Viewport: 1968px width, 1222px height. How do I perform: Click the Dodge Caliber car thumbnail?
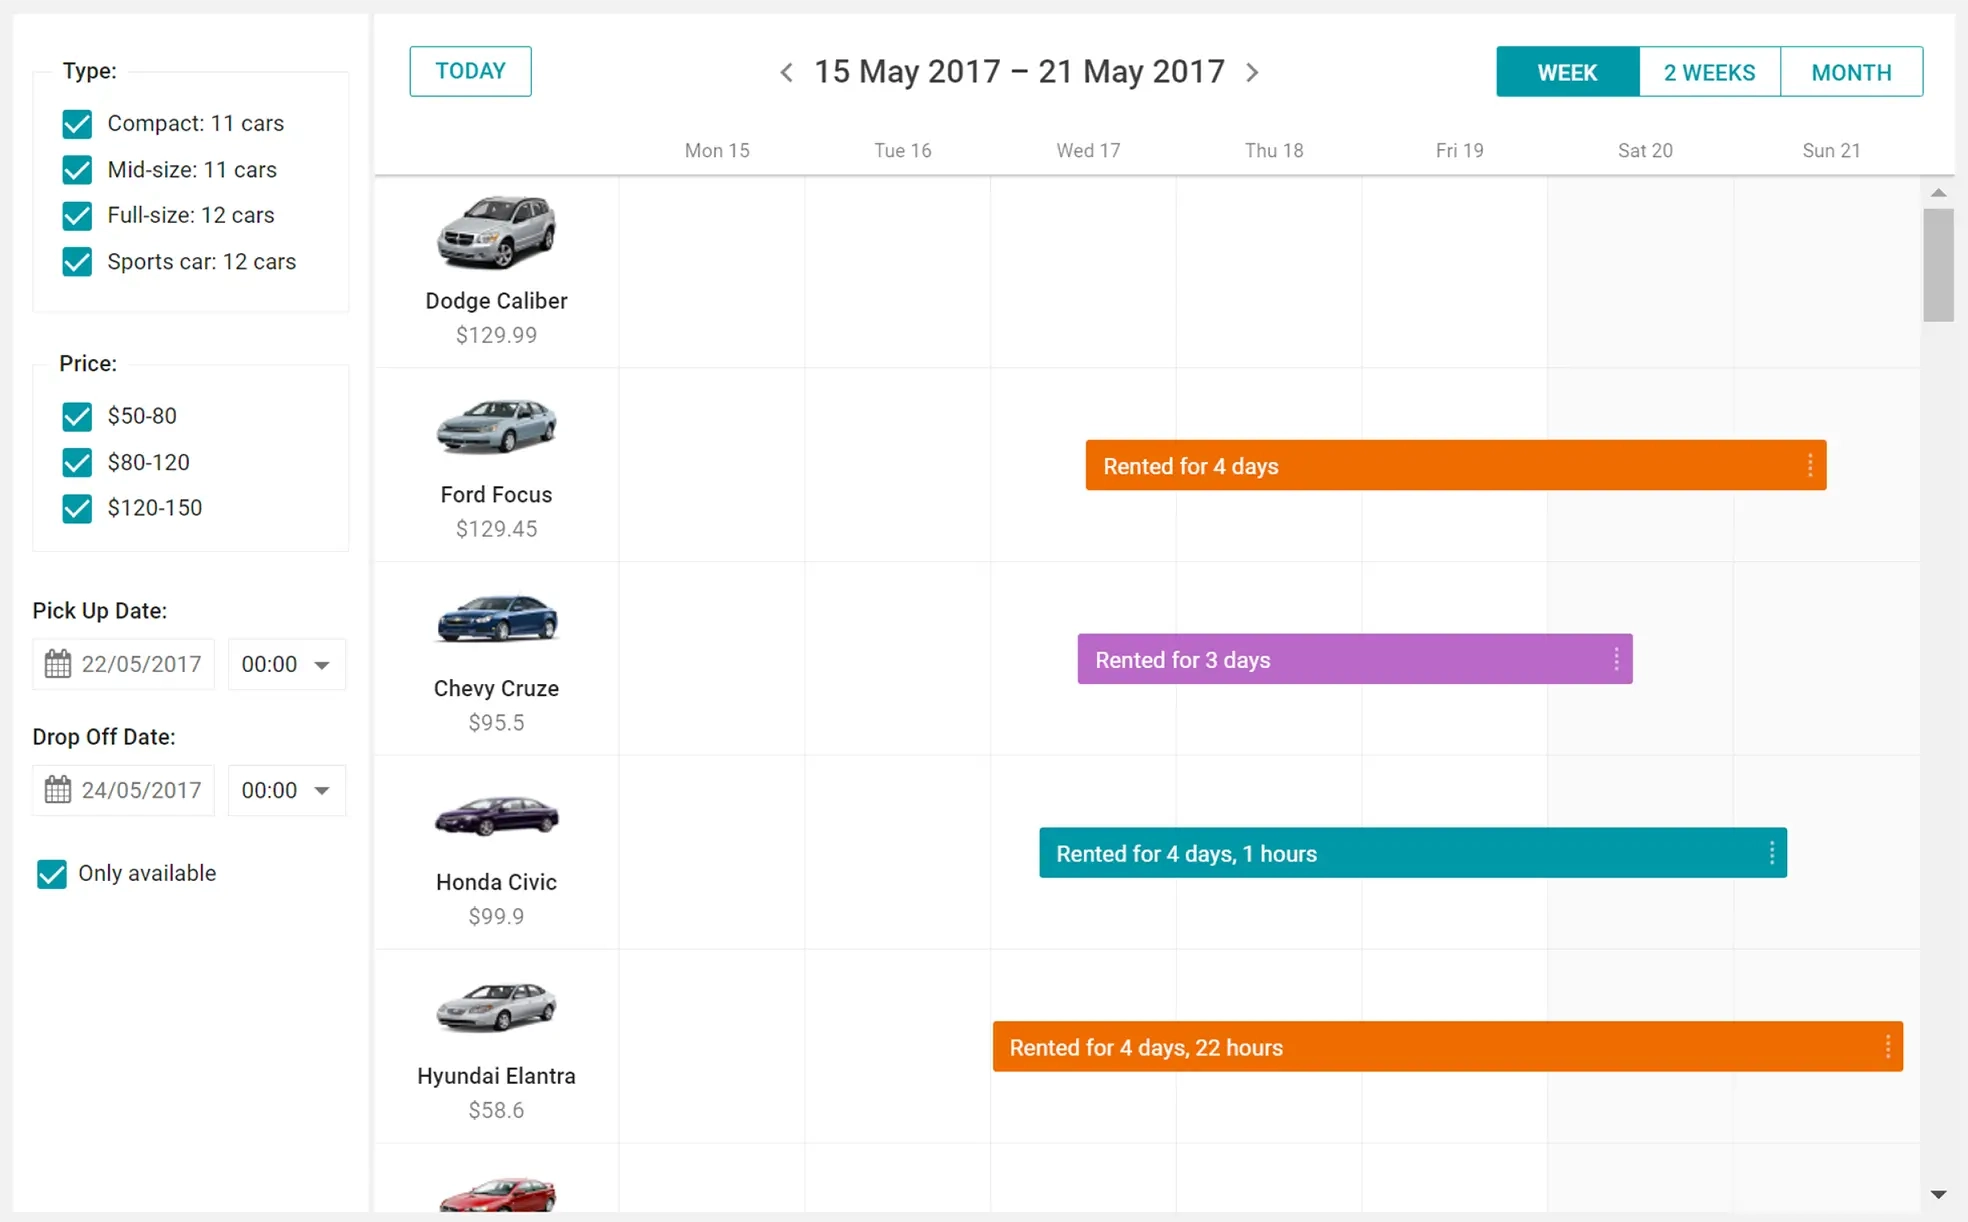496,232
